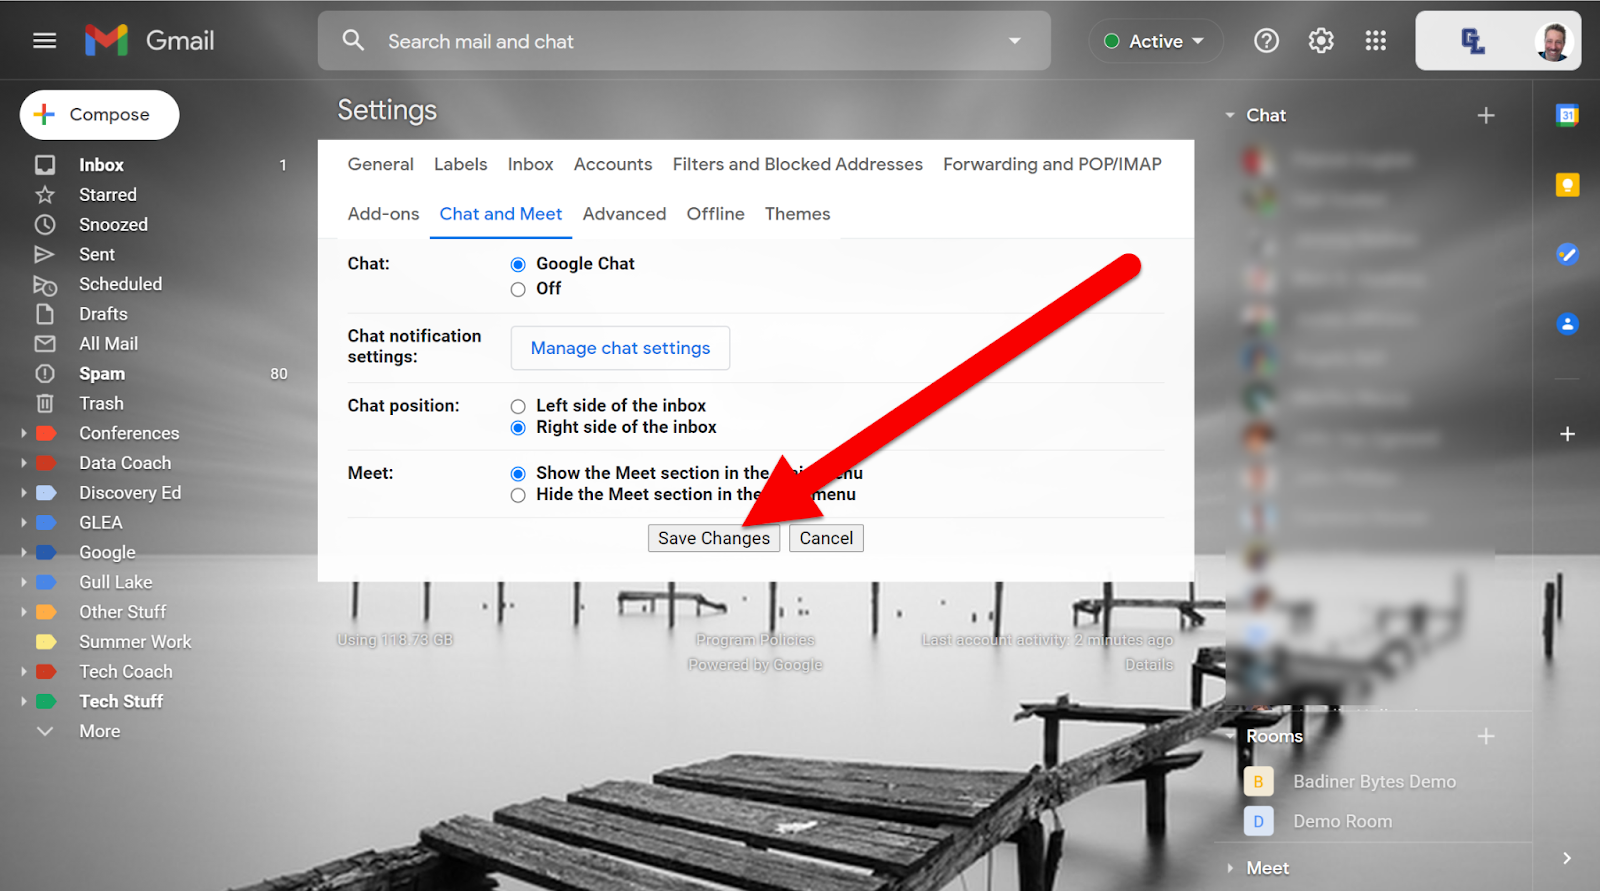The height and width of the screenshot is (891, 1600).
Task: Collapse the Rooms section
Action: [x=1230, y=737]
